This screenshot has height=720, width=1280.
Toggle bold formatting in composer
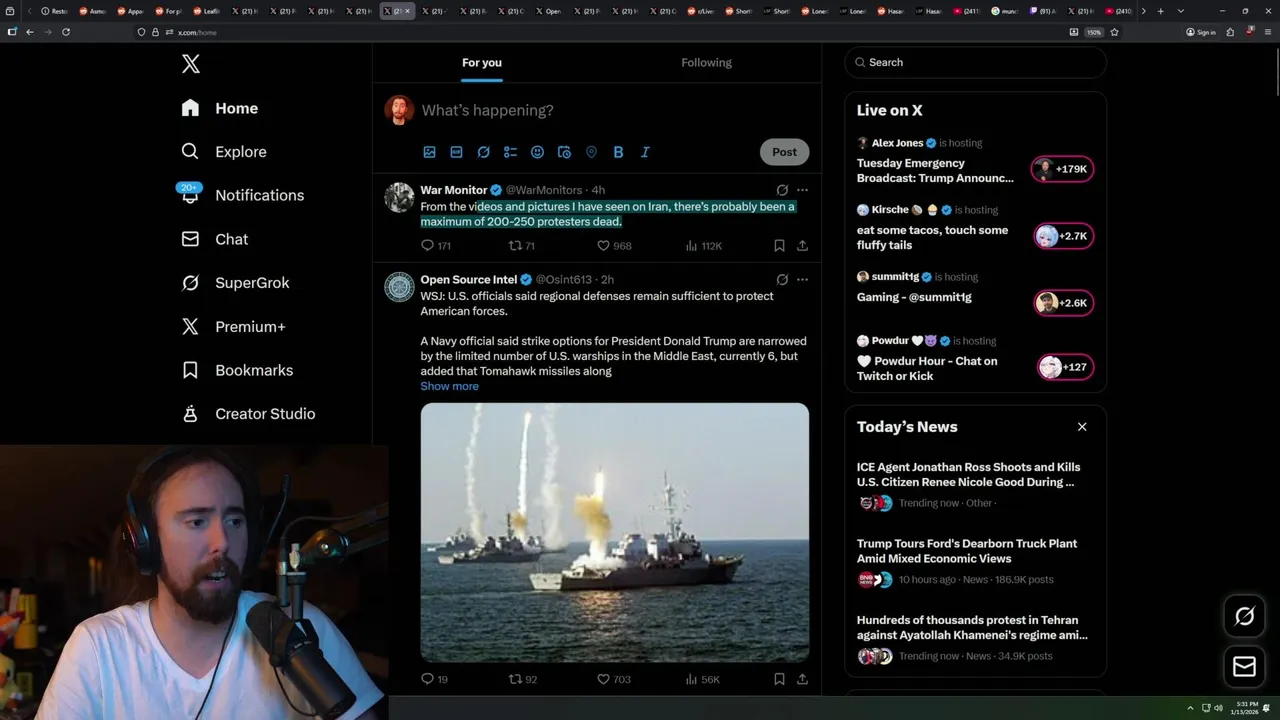coord(618,152)
